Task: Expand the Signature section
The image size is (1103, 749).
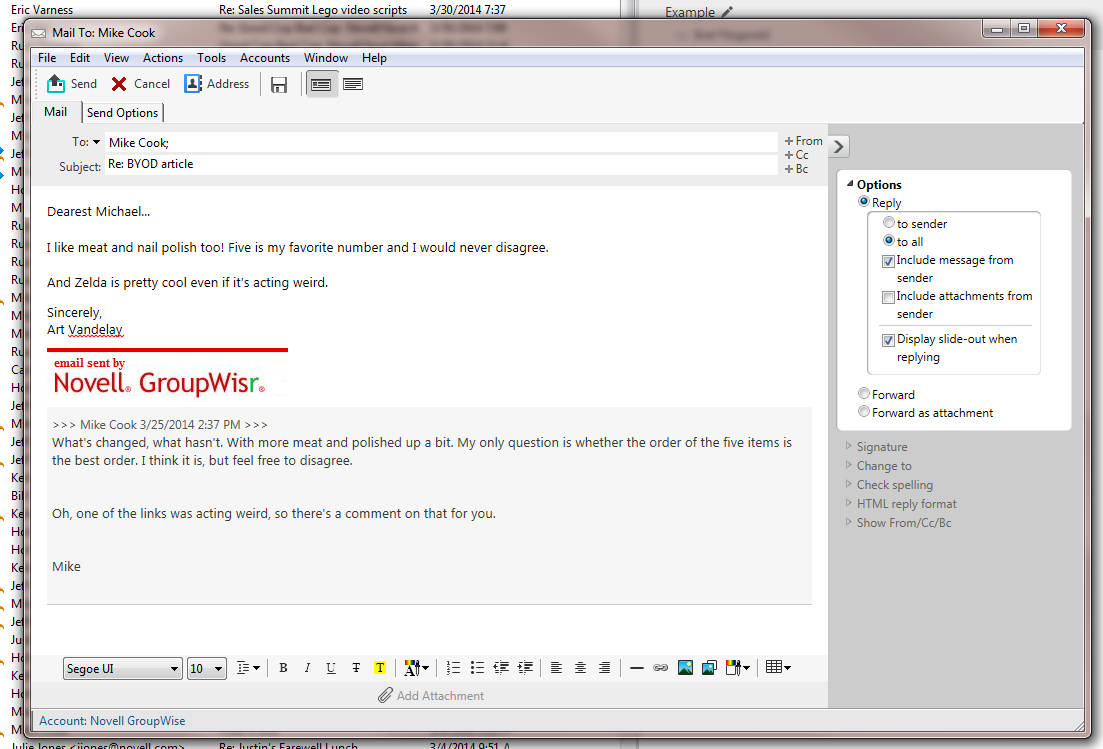Action: tap(881, 446)
